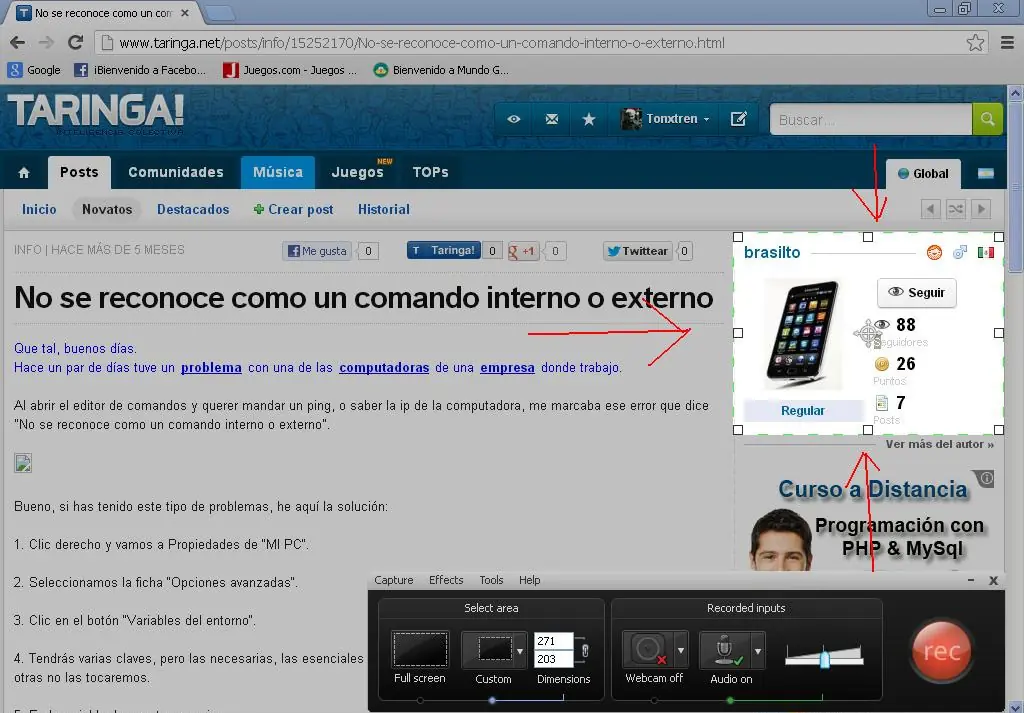Open the Capture menu
Image resolution: width=1024 pixels, height=713 pixels.
point(394,580)
